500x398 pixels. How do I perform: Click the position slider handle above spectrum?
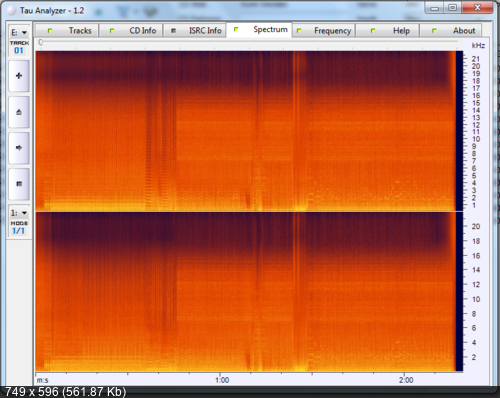[x=40, y=42]
